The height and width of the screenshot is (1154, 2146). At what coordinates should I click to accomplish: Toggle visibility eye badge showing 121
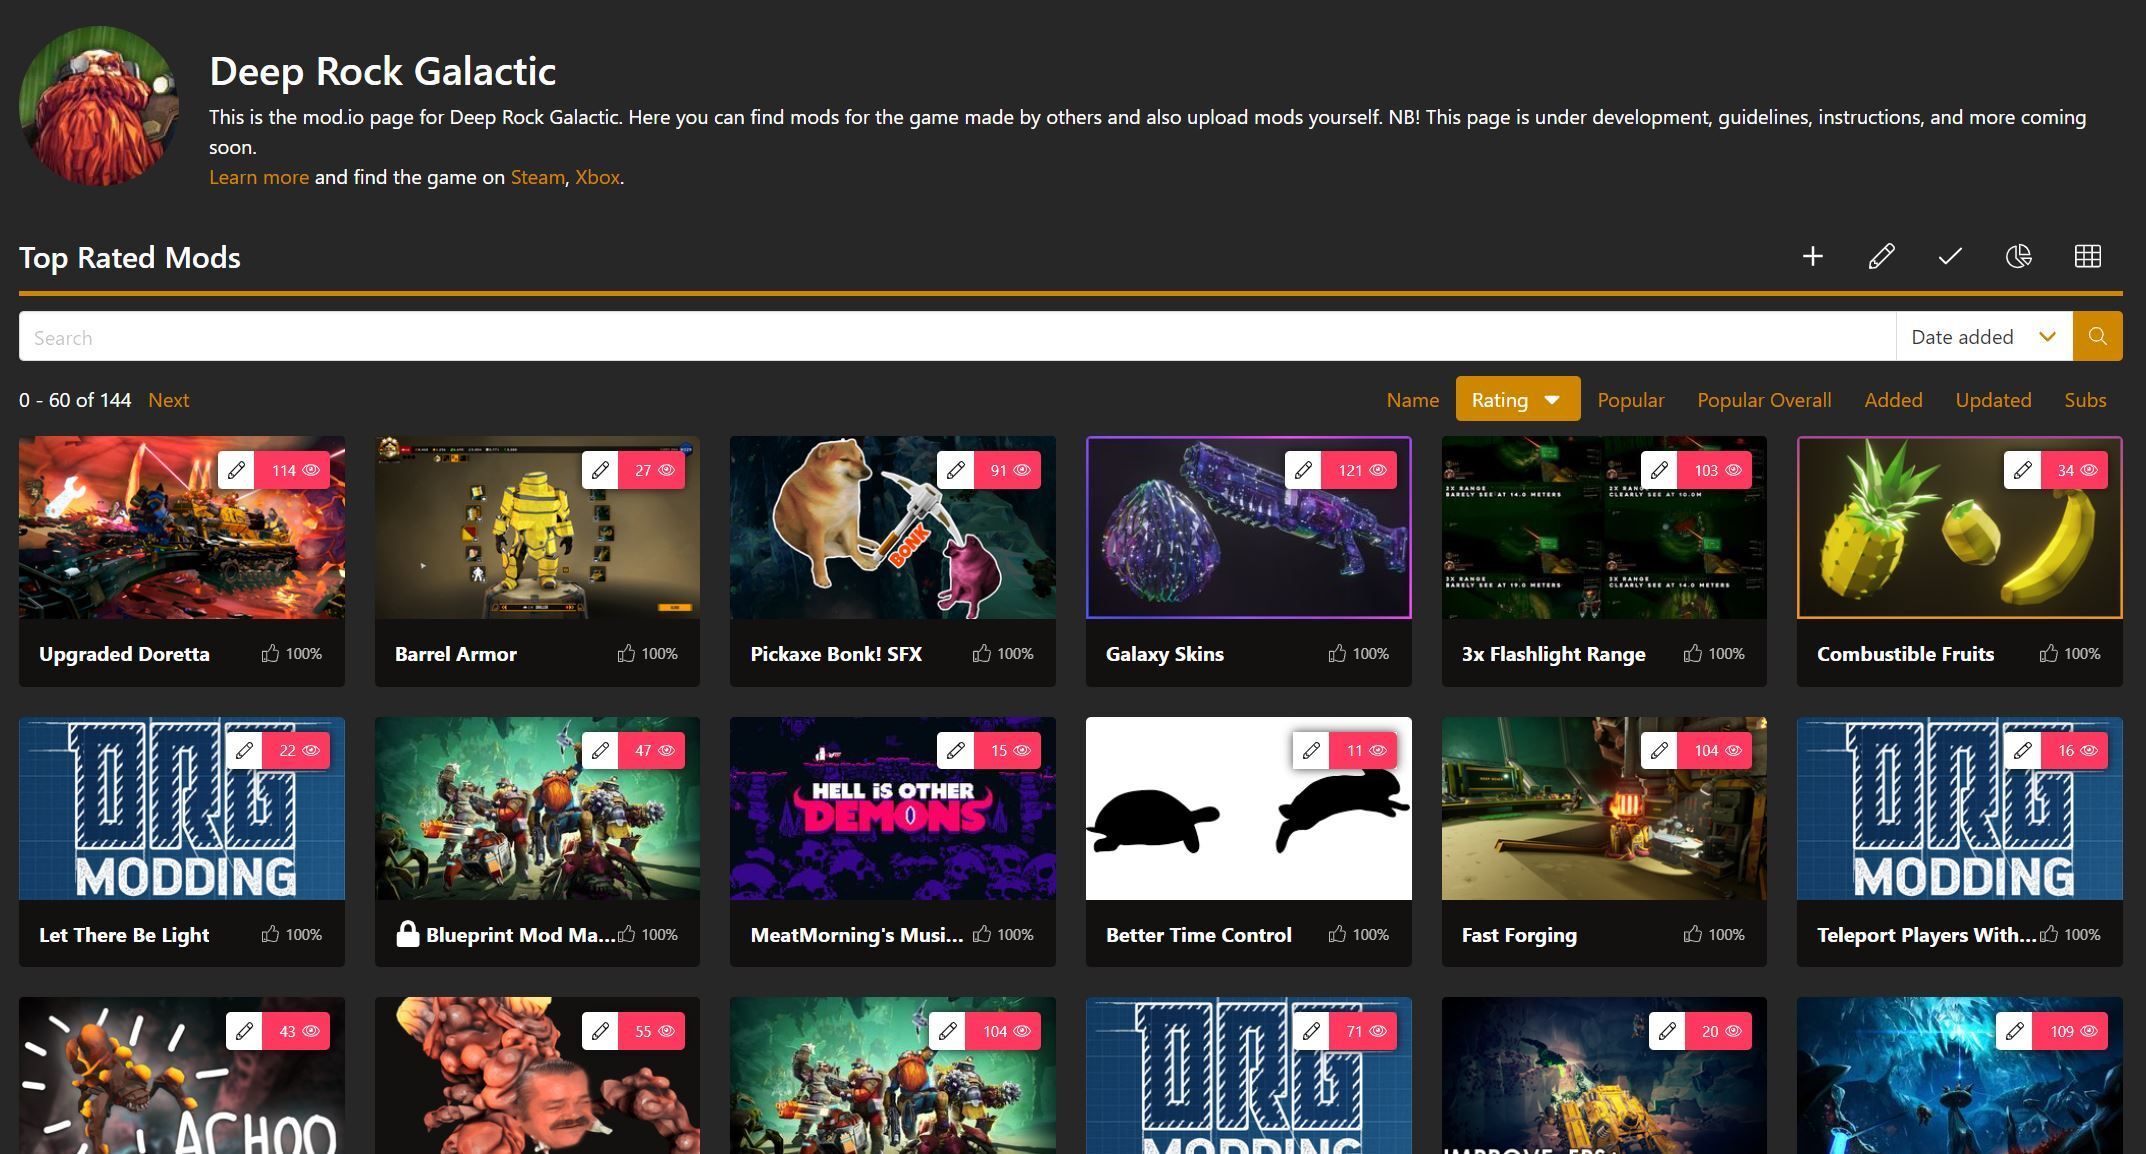1359,470
